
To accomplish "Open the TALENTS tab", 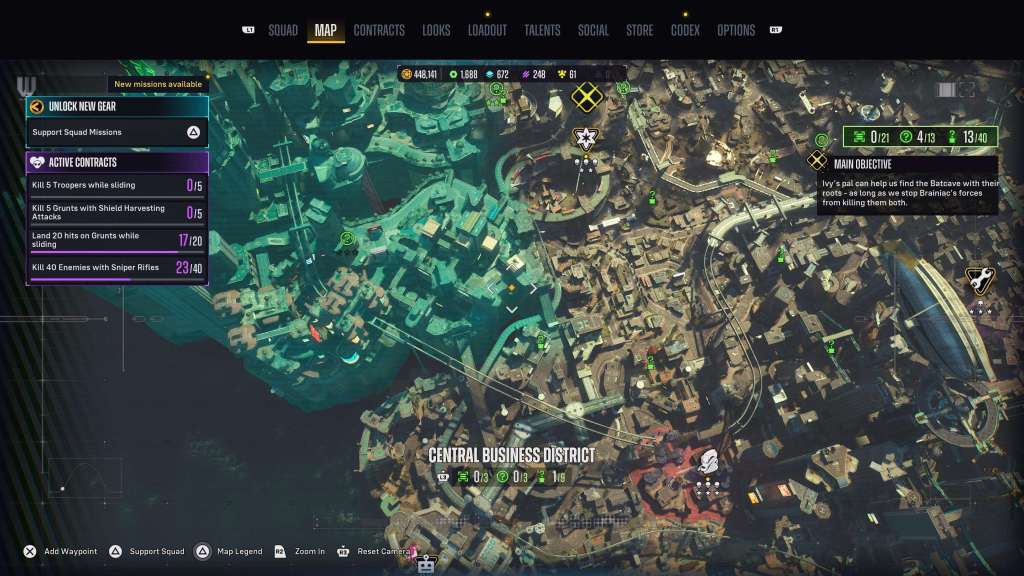I will click(x=542, y=30).
